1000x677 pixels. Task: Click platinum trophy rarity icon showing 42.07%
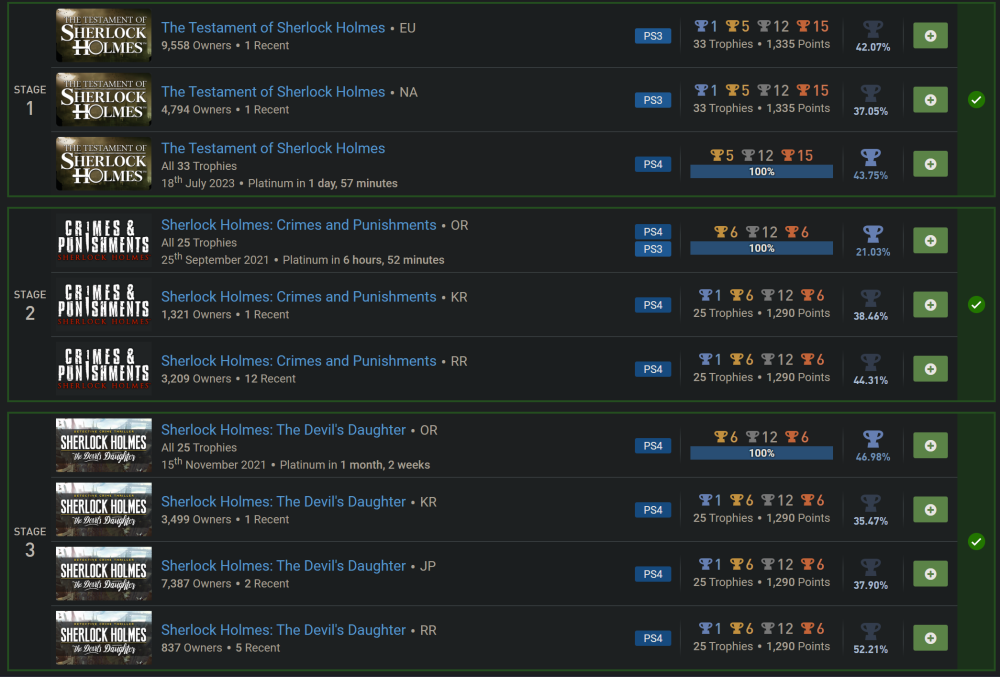pos(872,30)
